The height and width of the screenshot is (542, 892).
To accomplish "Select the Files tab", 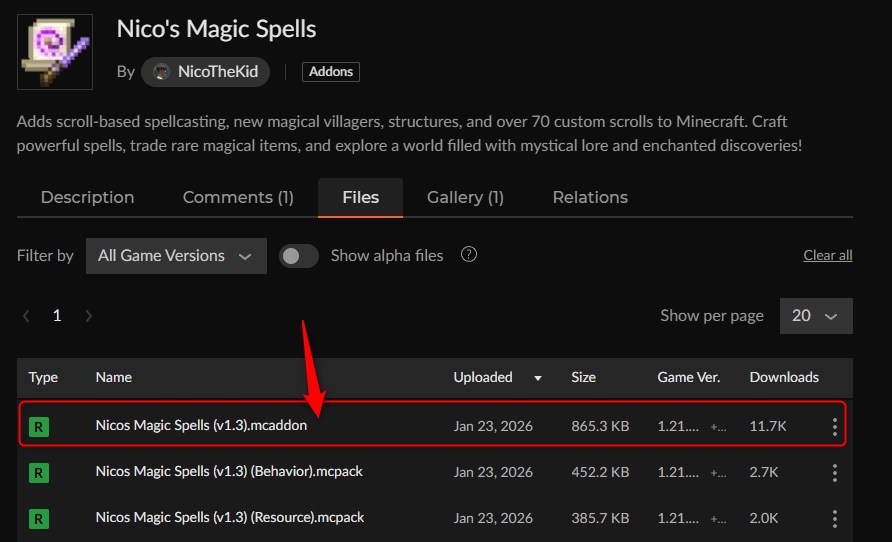I will 361,197.
